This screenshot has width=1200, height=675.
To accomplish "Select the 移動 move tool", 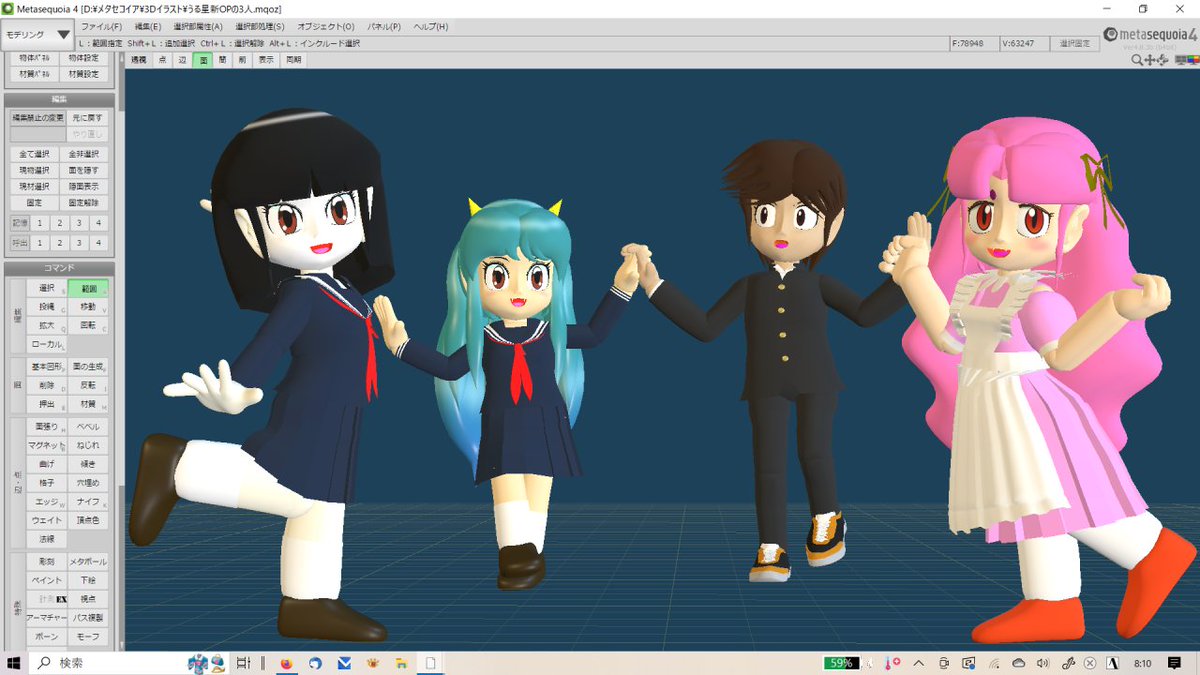I will click(x=88, y=306).
